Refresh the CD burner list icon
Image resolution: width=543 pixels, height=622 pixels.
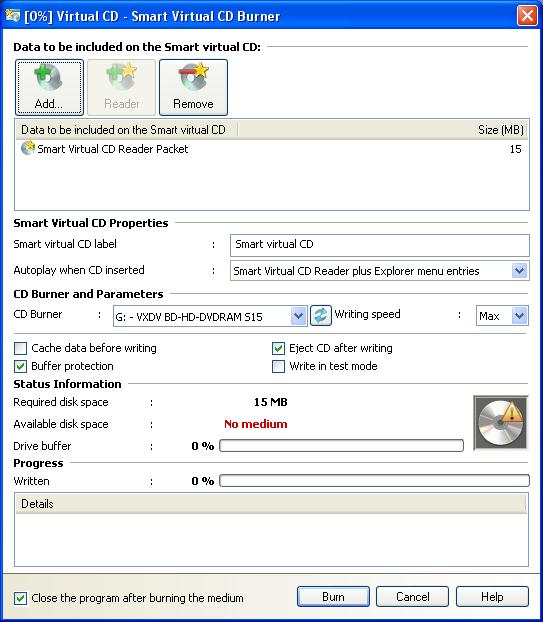320,316
